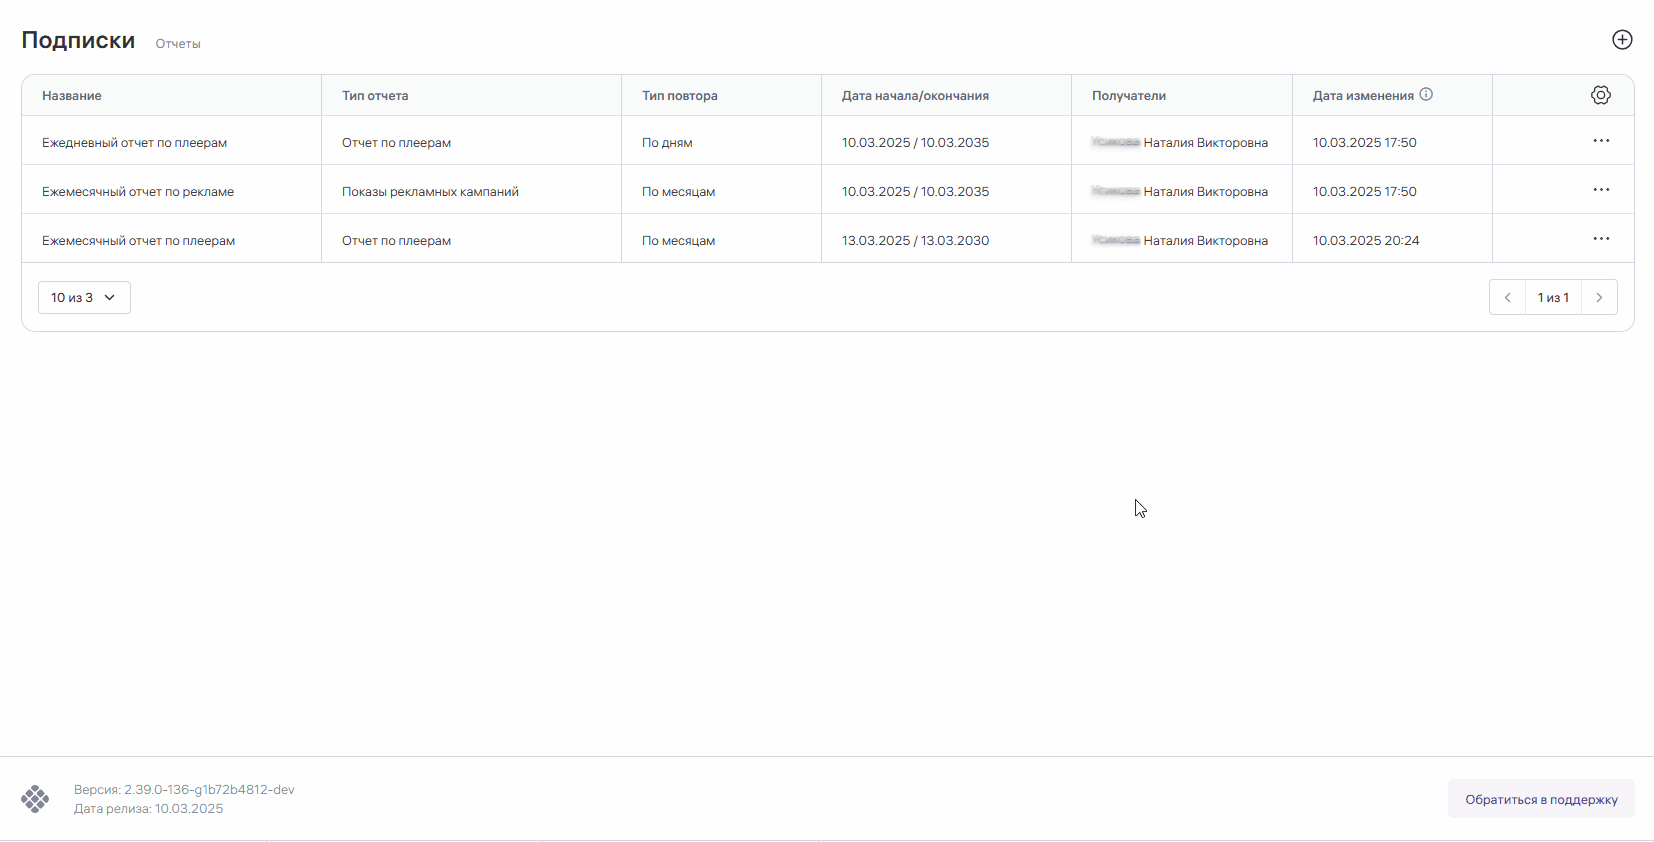Select the Ежедневный отчет по плеерам row
The height and width of the screenshot is (842, 1654).
point(135,143)
